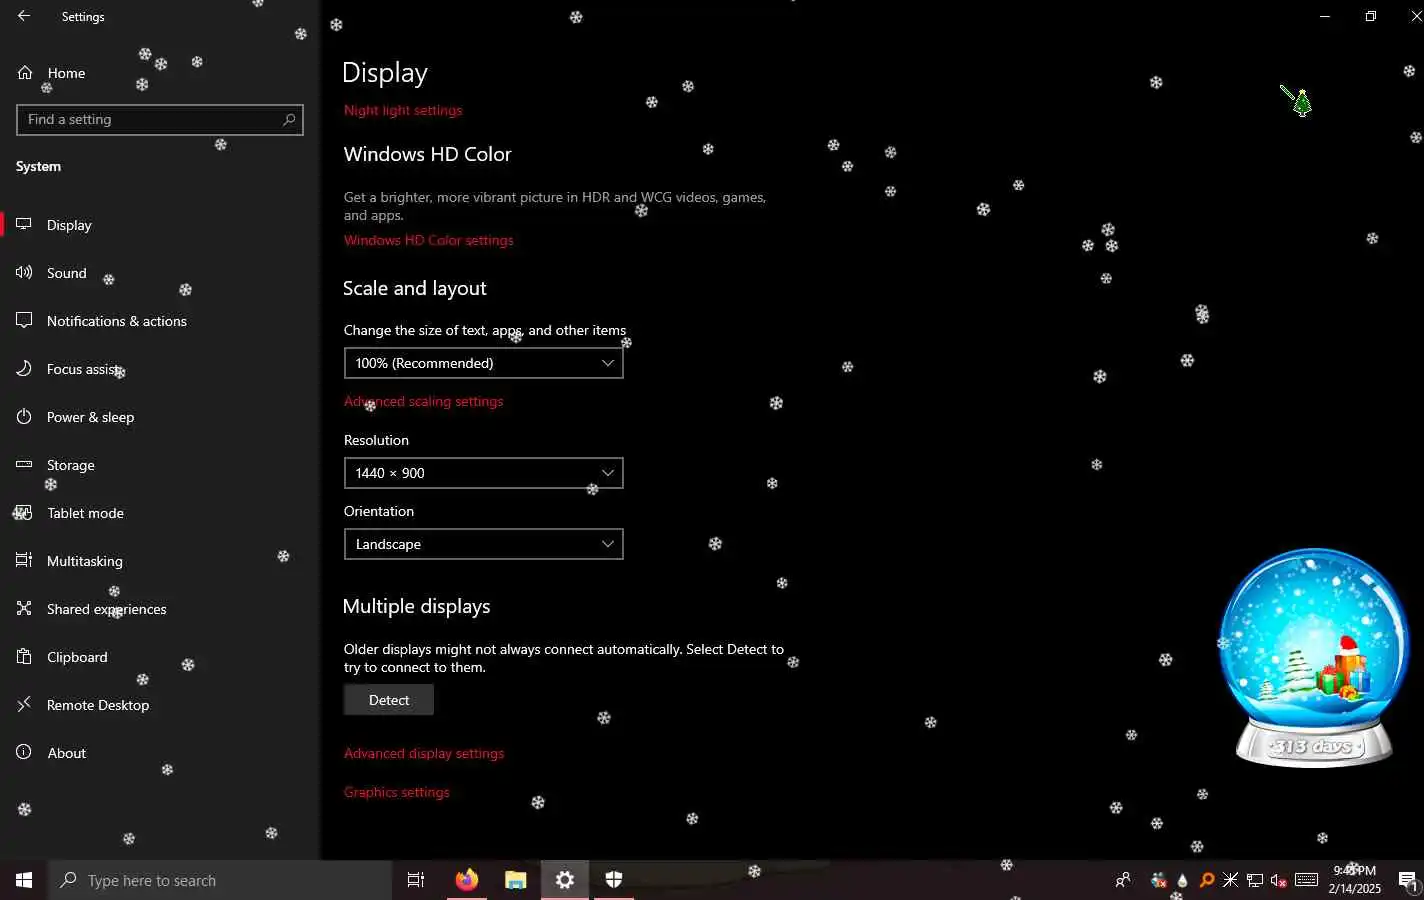1424x900 pixels.
Task: Focus the Find a setting search field
Action: [160, 120]
